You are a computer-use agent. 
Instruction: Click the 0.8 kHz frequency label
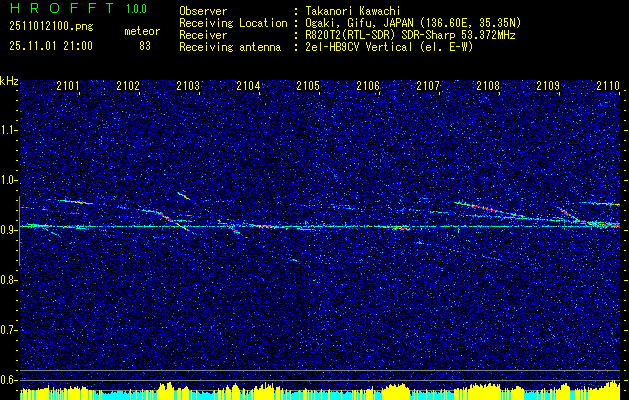9,280
